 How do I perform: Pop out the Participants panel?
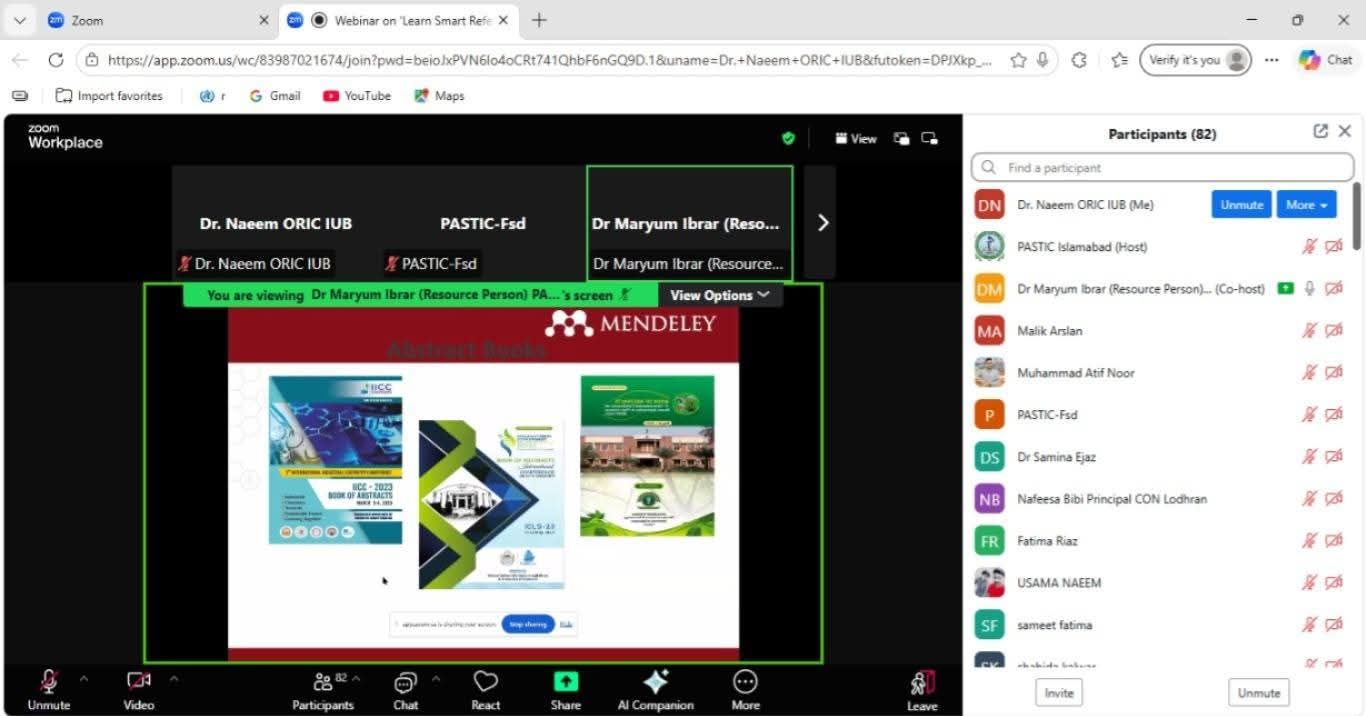[x=1320, y=132]
